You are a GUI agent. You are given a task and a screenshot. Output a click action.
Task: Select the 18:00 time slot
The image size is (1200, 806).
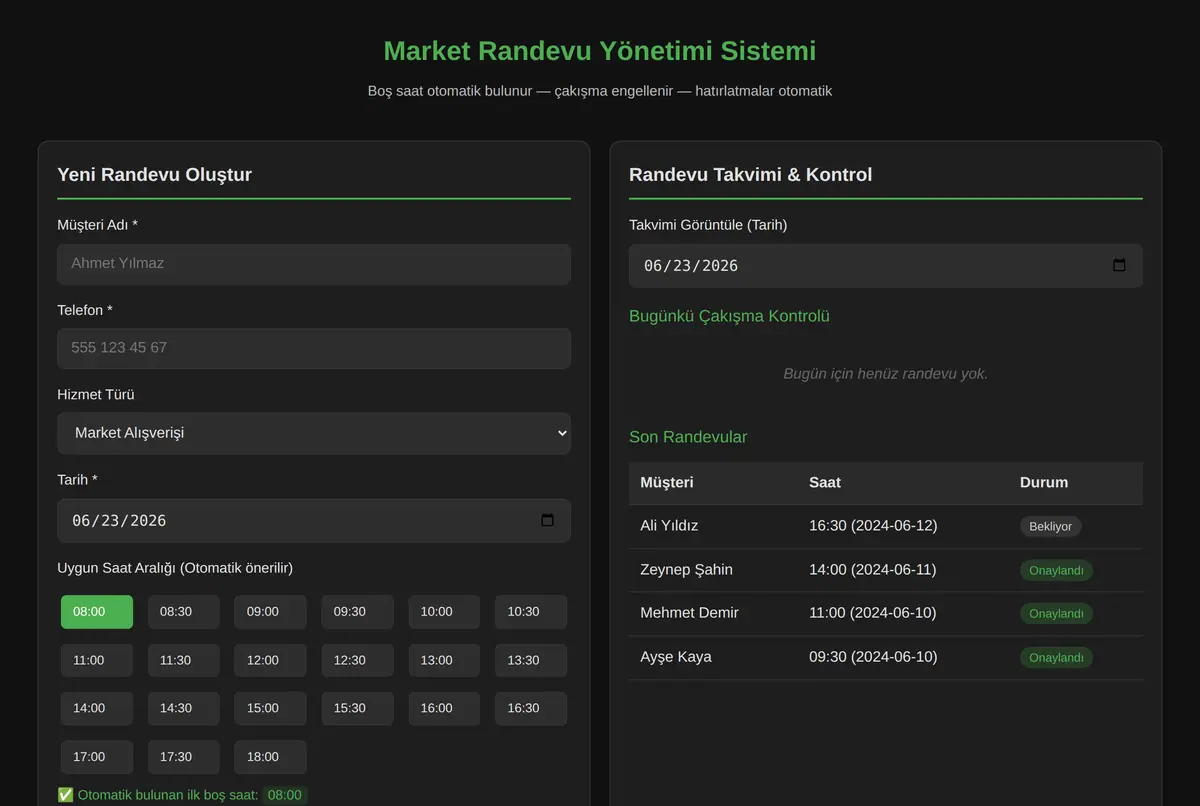270,757
